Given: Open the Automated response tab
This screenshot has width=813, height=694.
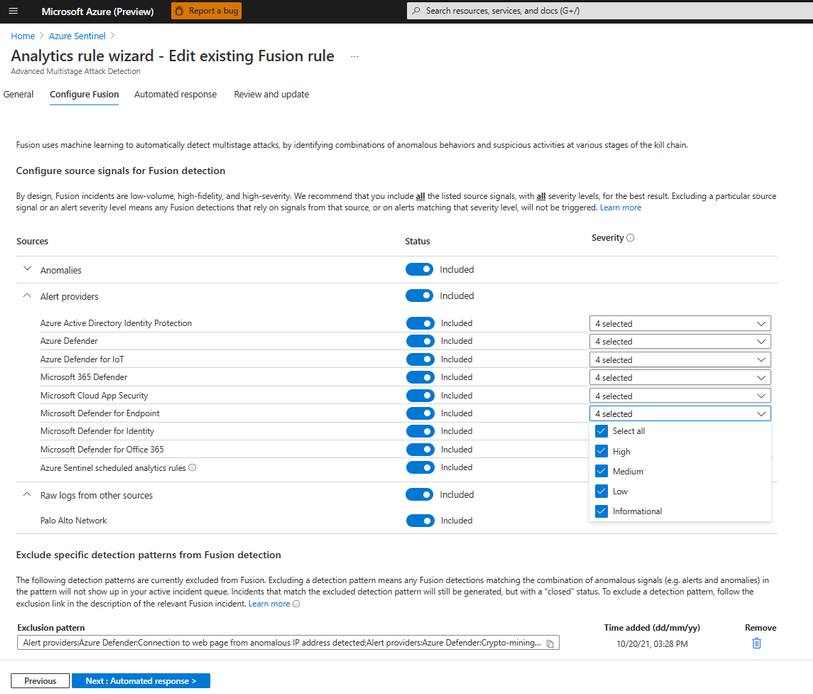Looking at the screenshot, I should (175, 94).
